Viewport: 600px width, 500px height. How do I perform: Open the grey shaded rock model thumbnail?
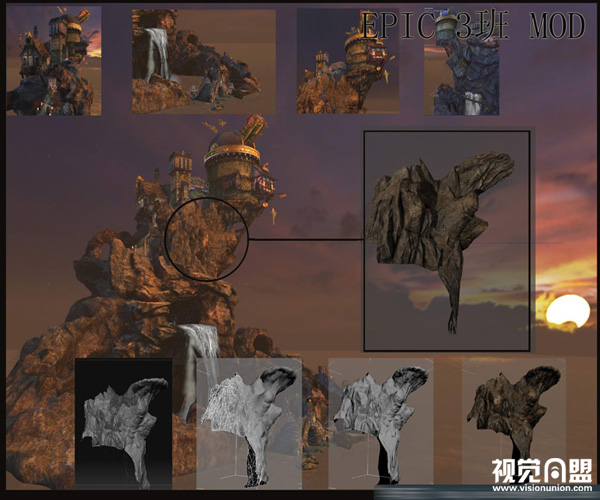[x=381, y=423]
